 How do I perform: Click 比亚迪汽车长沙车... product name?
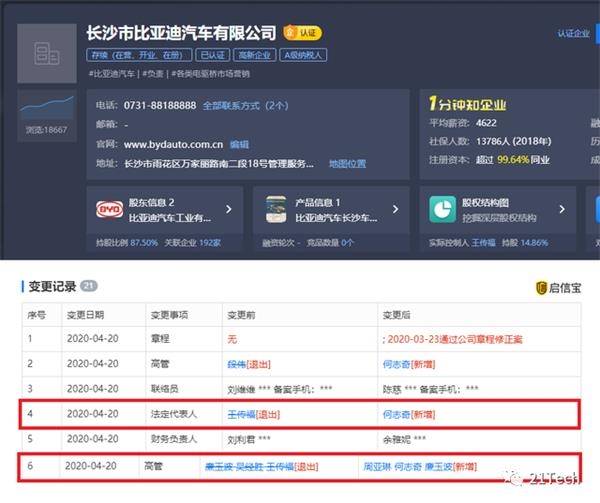[x=336, y=218]
